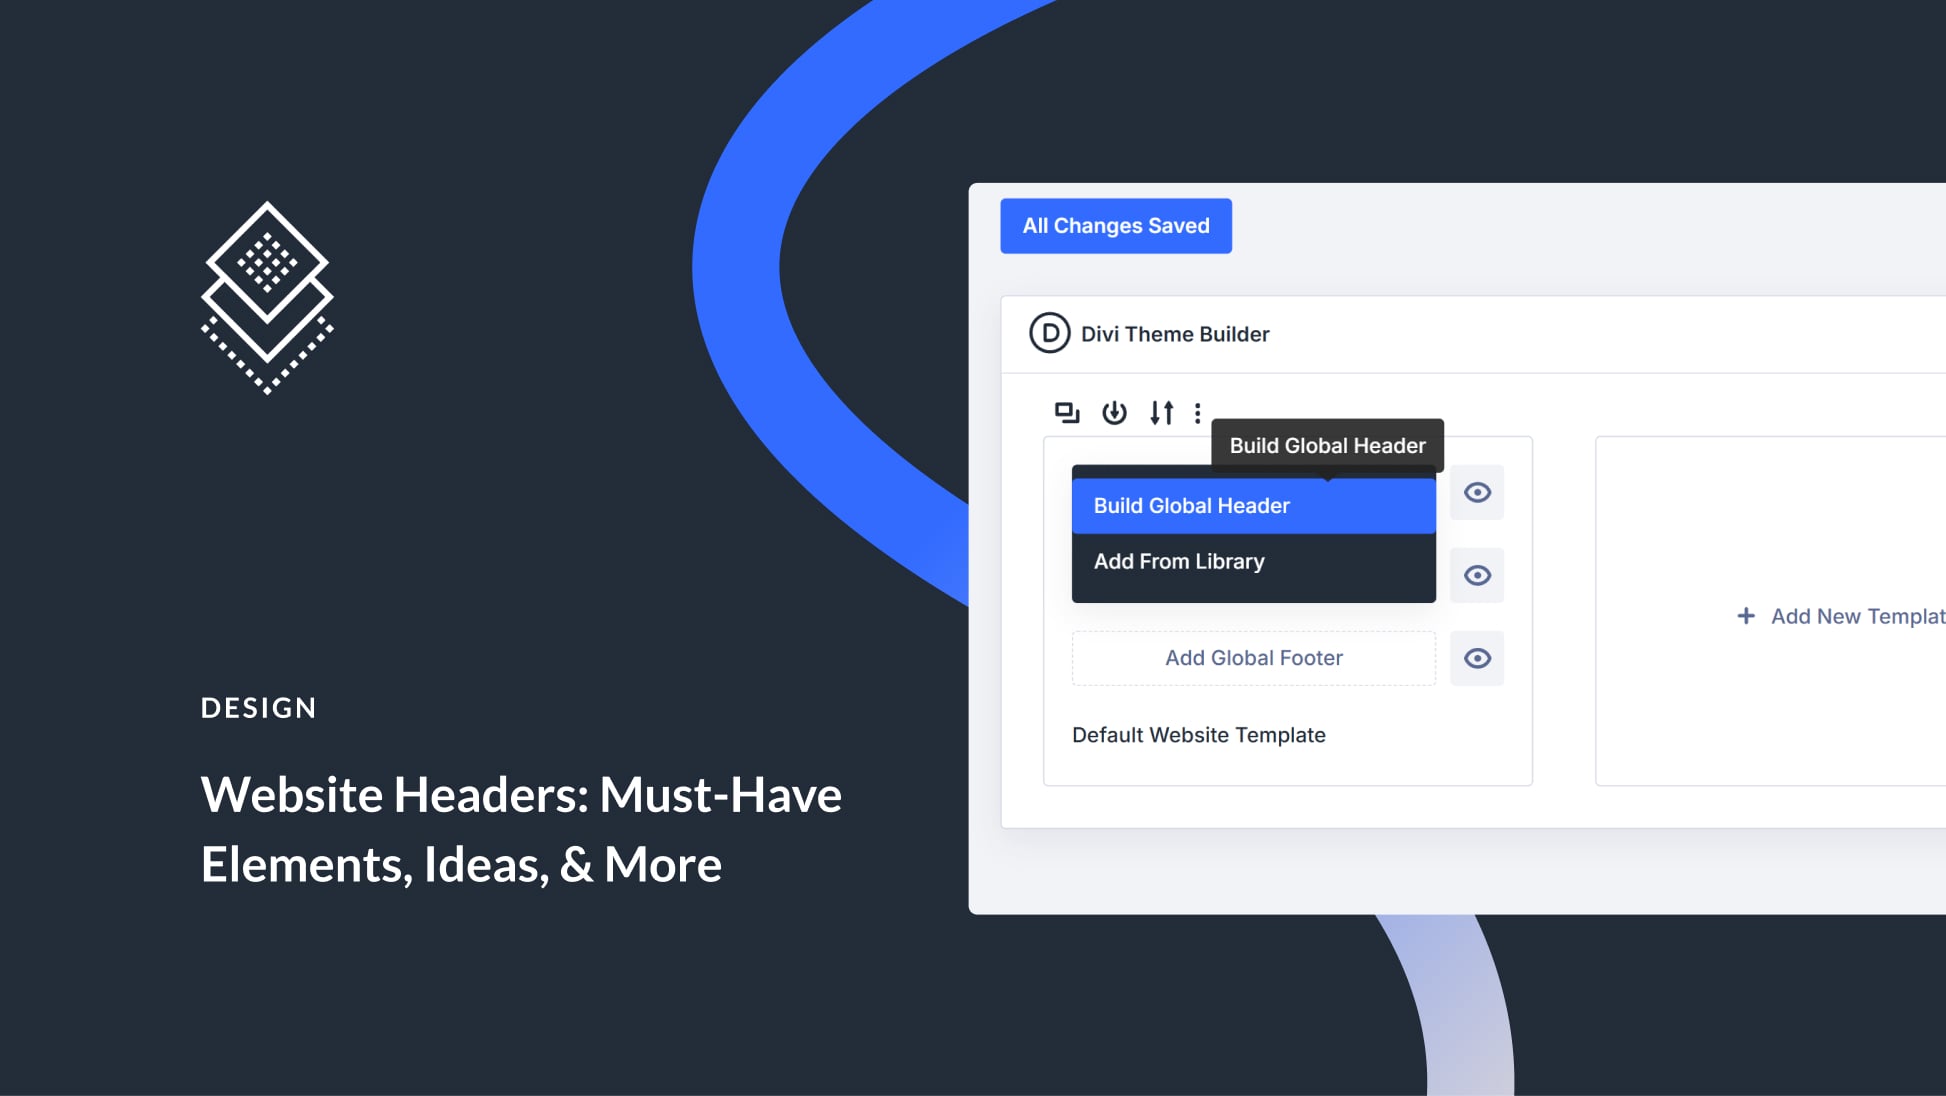1946x1096 pixels.
Task: Click the circular Divi Theme Builder badge
Action: [x=1049, y=331]
